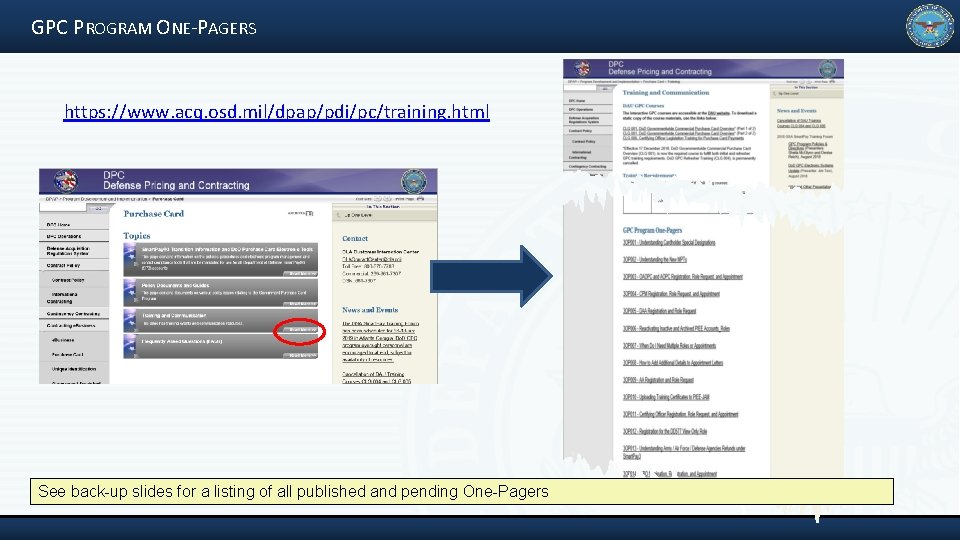Open Unique Identification in Purchase Card sidebar

pos(73,369)
